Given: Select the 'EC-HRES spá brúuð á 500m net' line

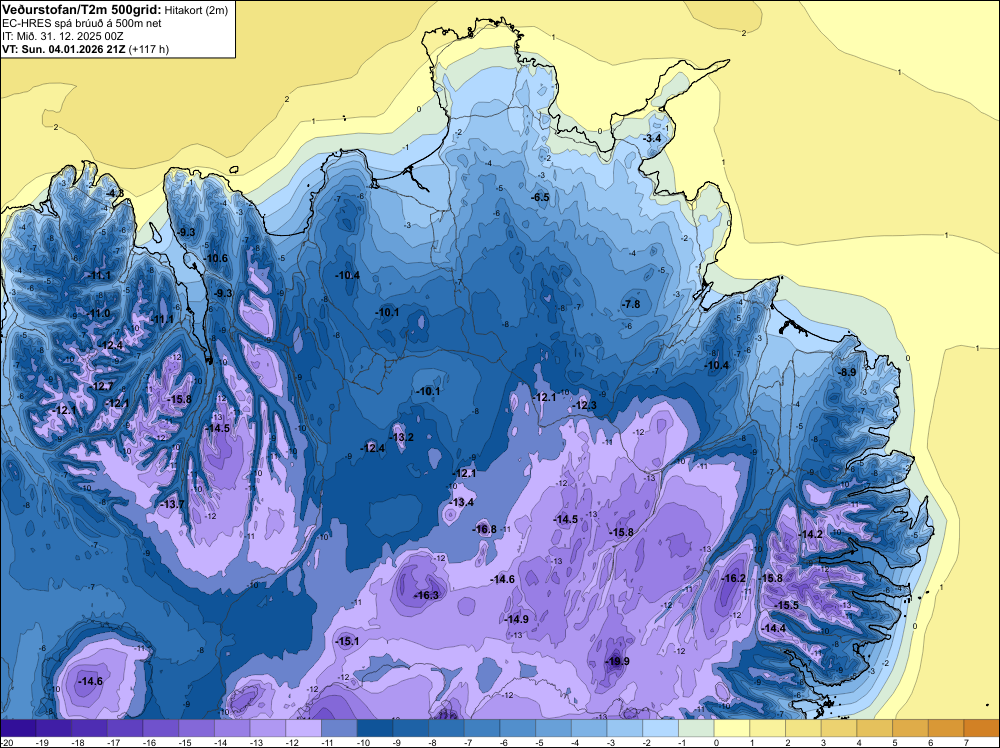Looking at the screenshot, I should (82, 23).
